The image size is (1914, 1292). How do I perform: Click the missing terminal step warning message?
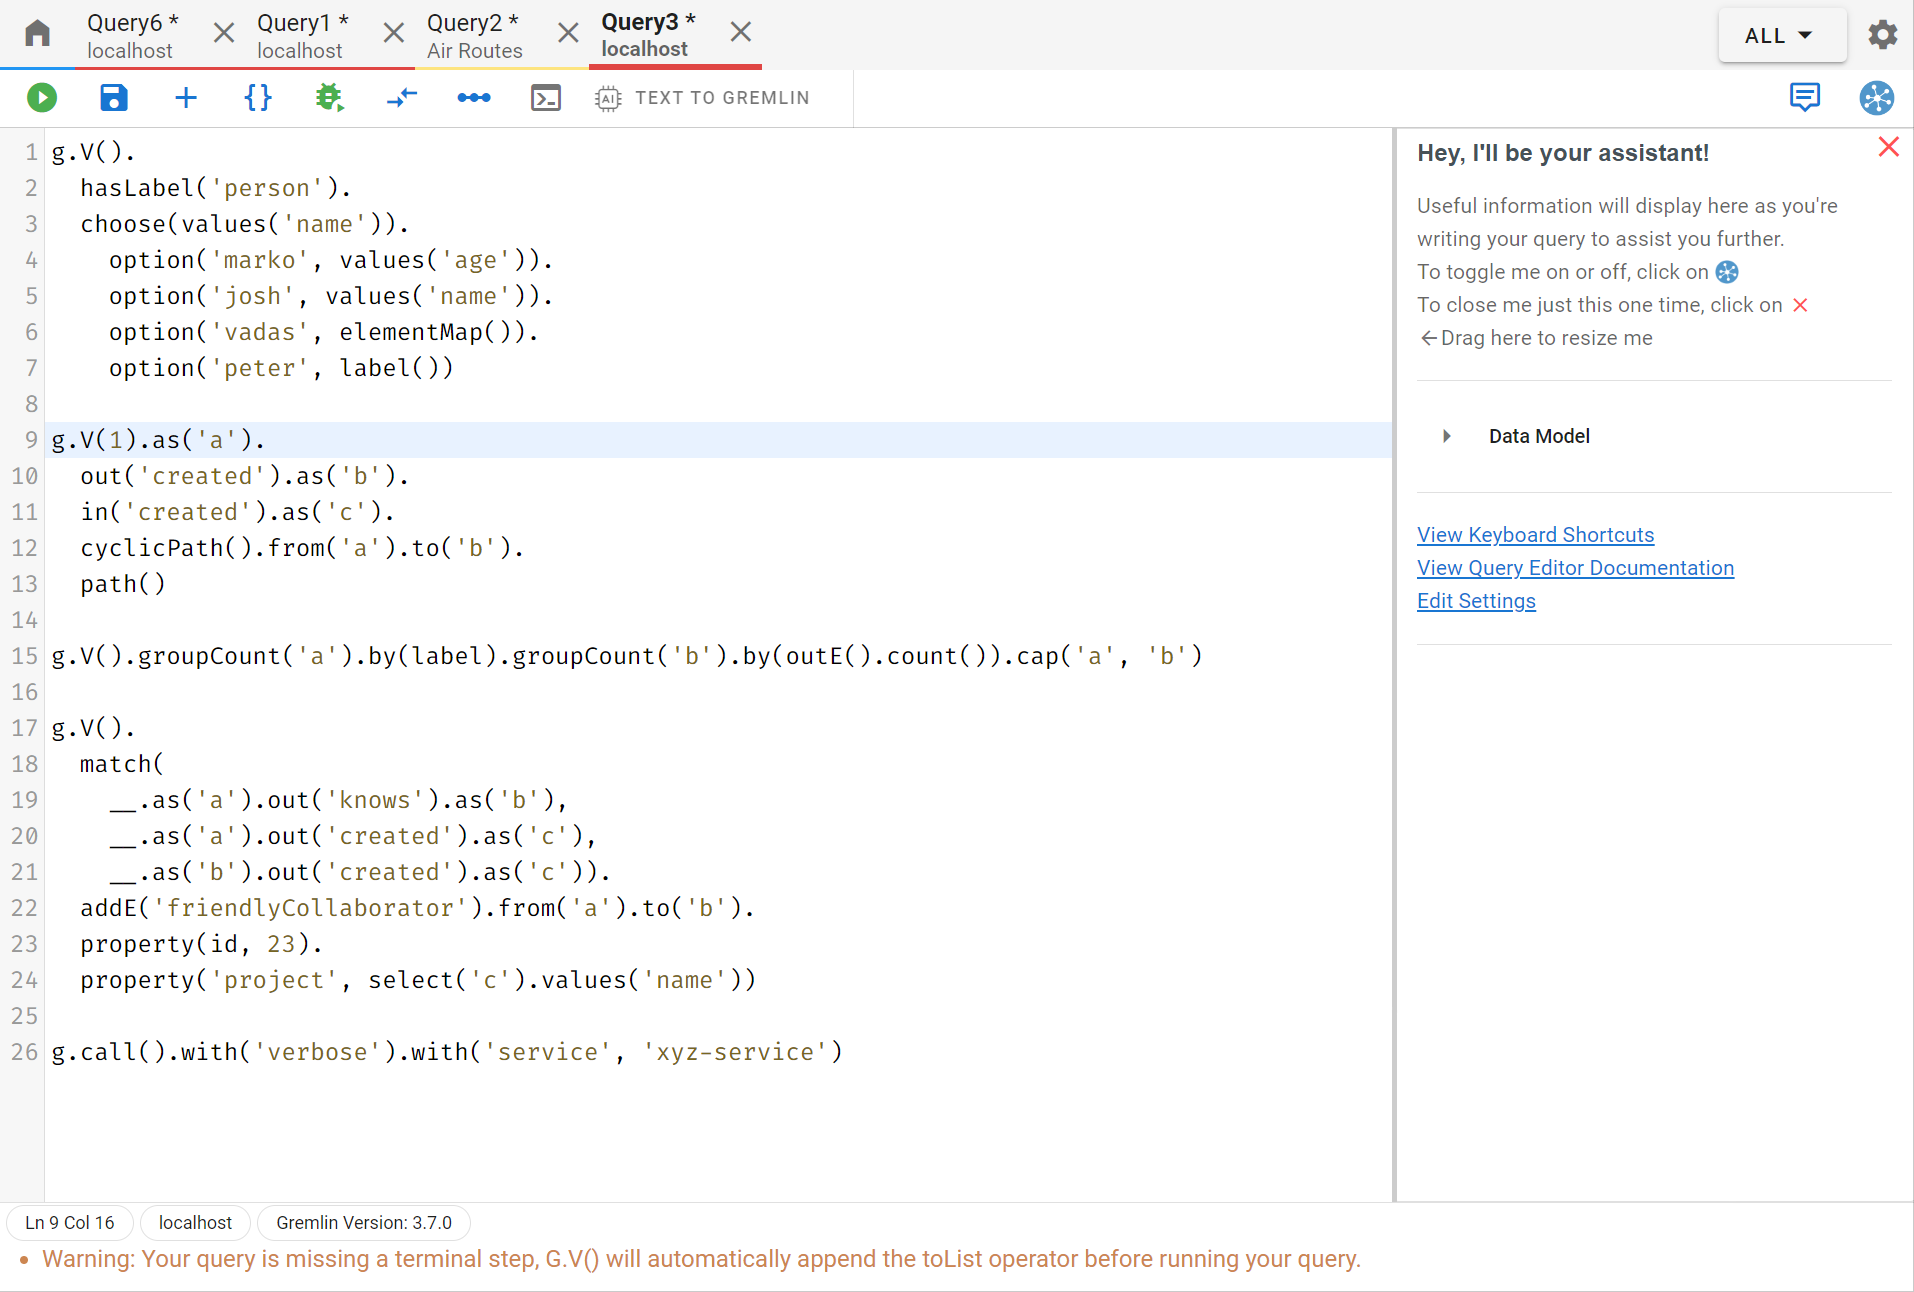[701, 1259]
